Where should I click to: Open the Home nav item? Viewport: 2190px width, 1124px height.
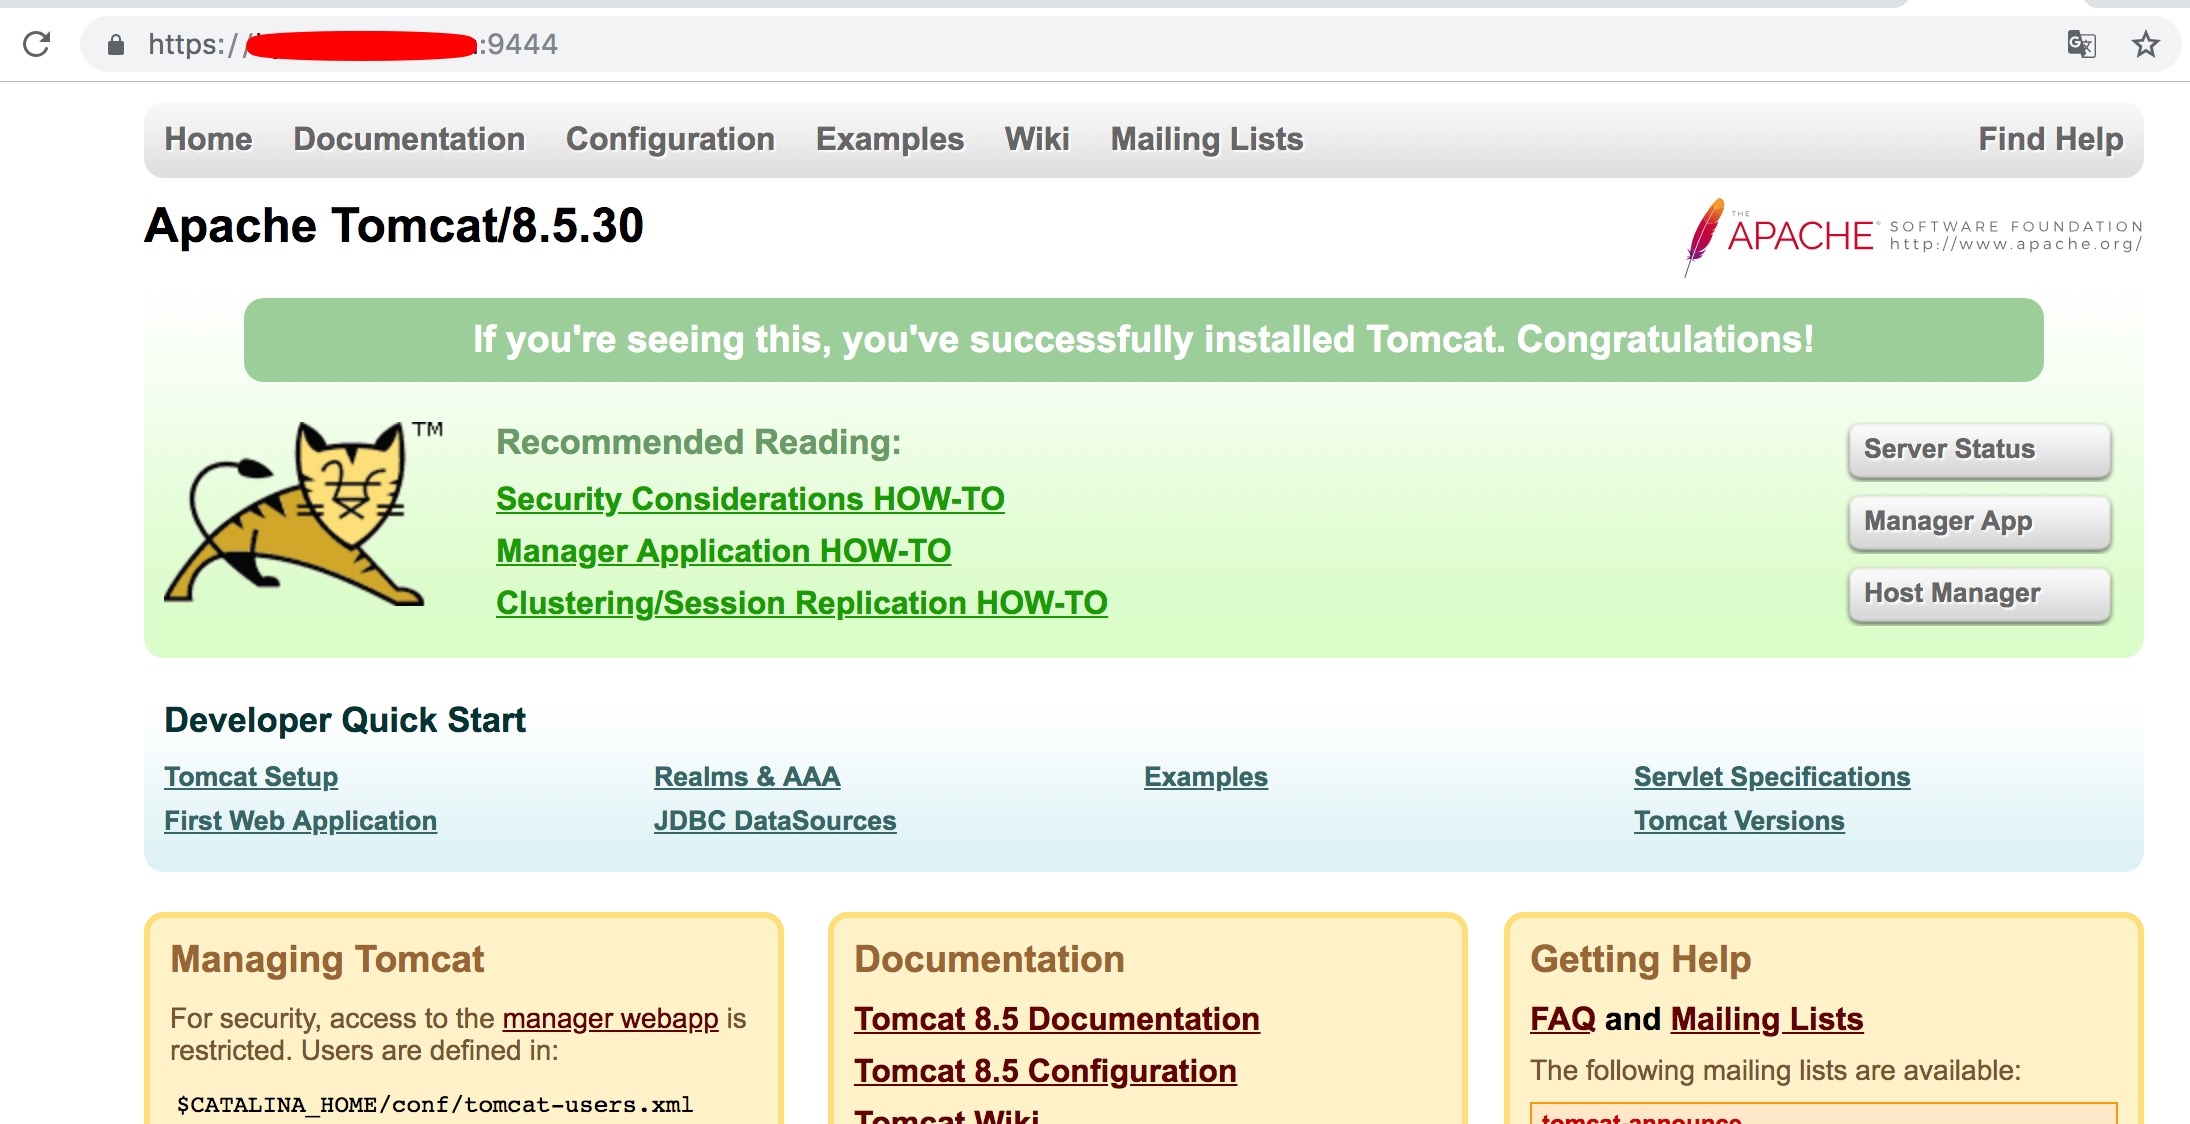(x=208, y=139)
